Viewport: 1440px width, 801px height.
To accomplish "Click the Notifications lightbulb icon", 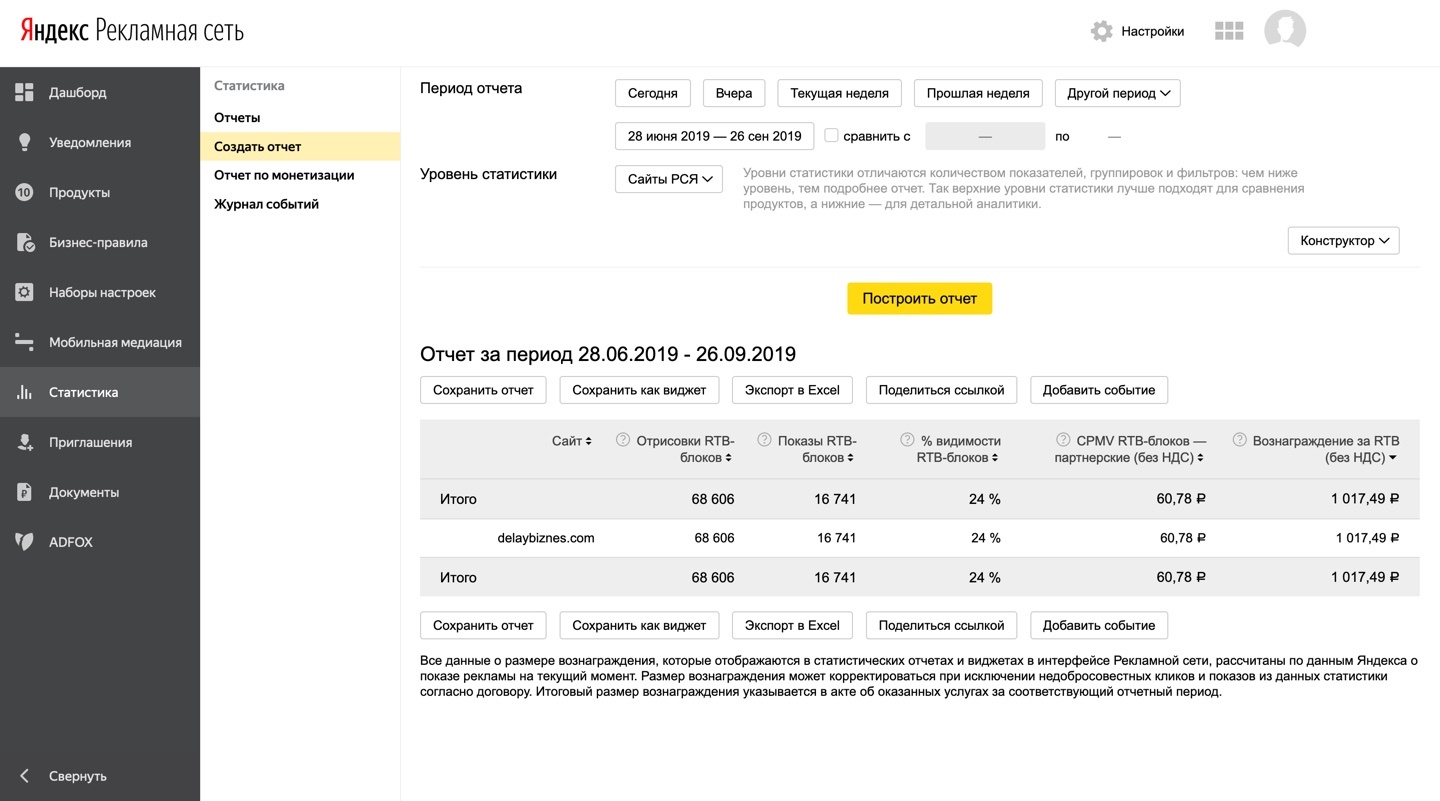I will [25, 142].
